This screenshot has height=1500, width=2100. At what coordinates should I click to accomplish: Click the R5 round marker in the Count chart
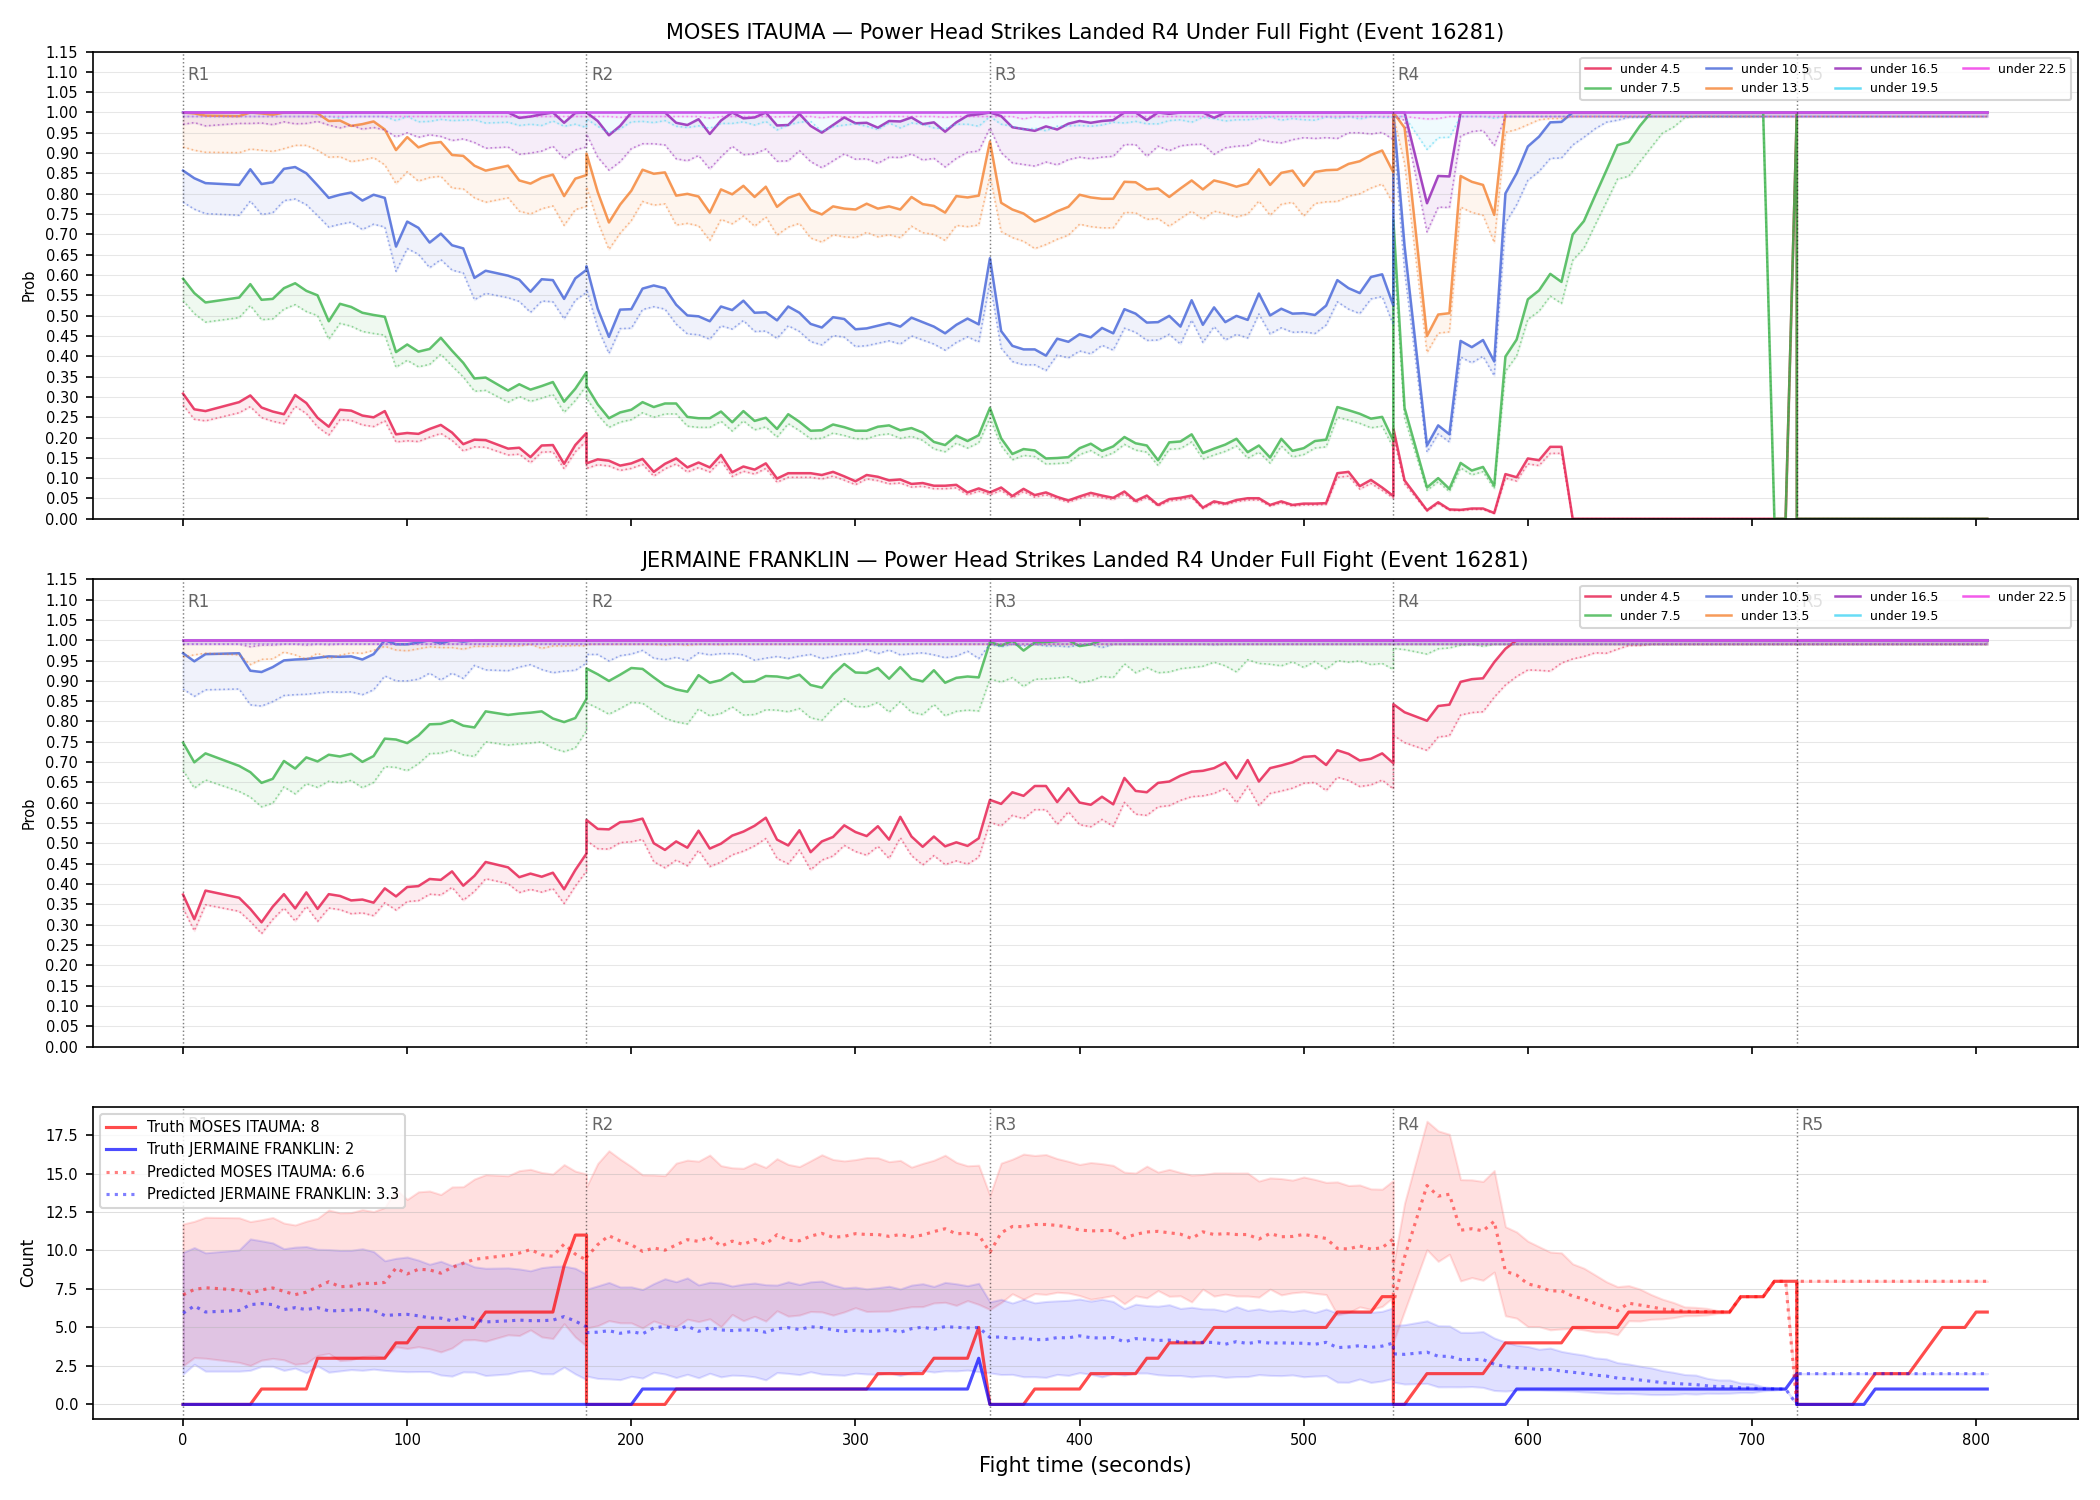point(1812,1124)
